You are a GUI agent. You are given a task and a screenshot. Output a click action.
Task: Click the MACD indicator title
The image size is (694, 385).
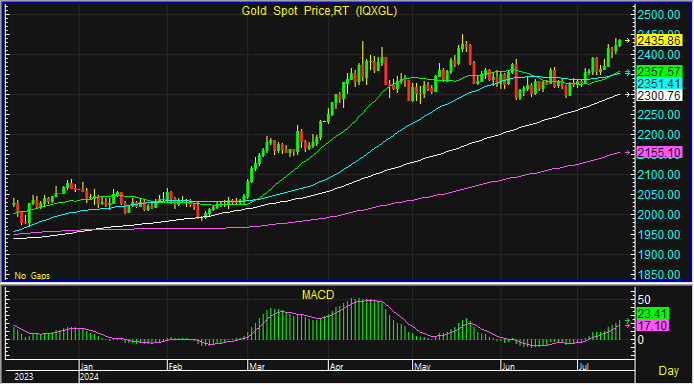point(318,295)
